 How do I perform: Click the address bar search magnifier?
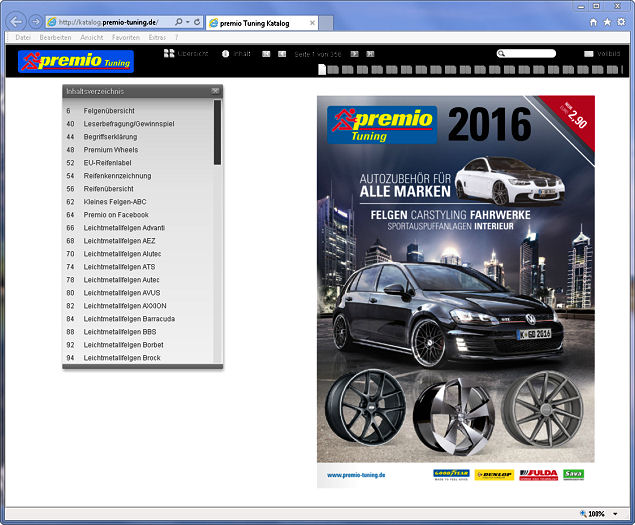pyautogui.click(x=178, y=22)
